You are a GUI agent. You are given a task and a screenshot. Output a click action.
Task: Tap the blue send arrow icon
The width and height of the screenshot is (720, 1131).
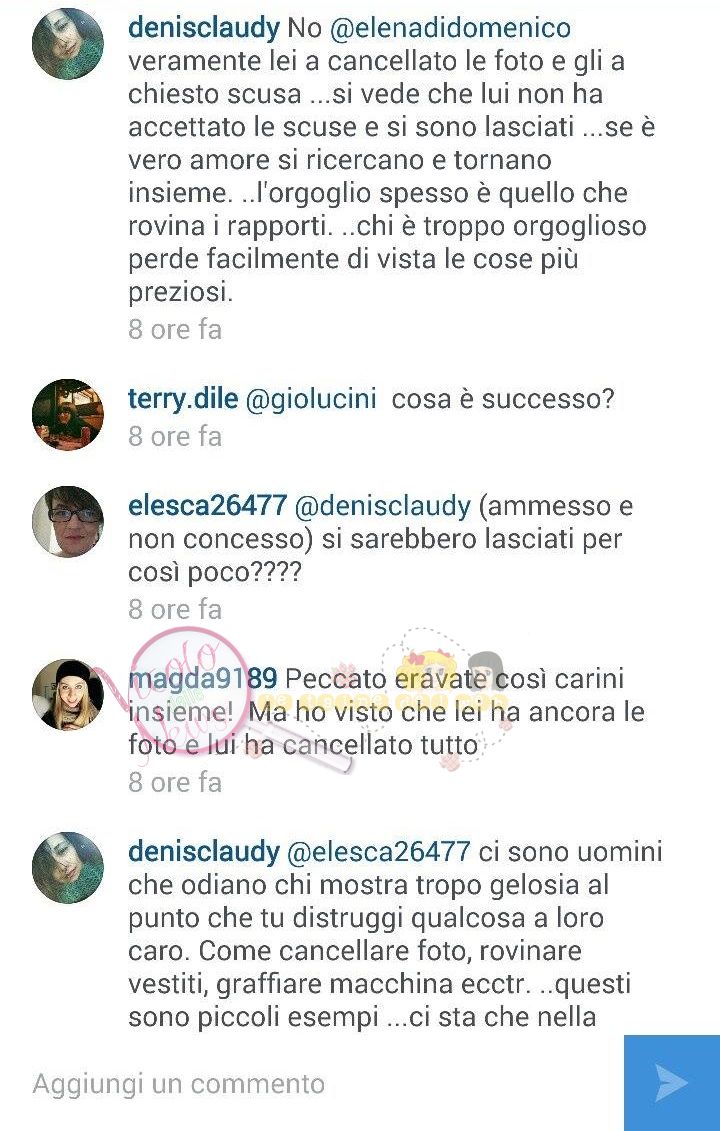click(x=672, y=1083)
